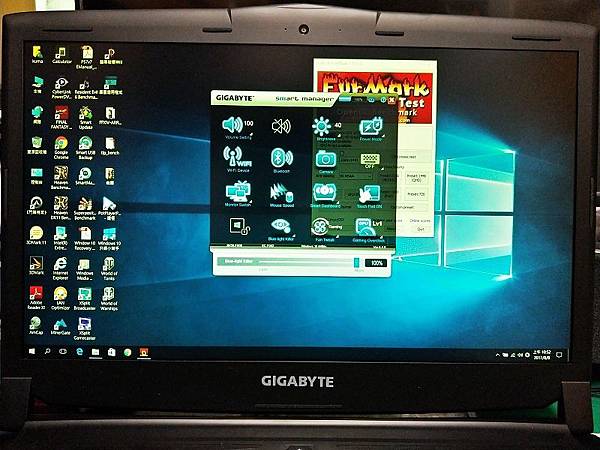This screenshot has height=450, width=600.
Task: Toggle the keyboard backlight OFF icon
Action: pos(370,161)
